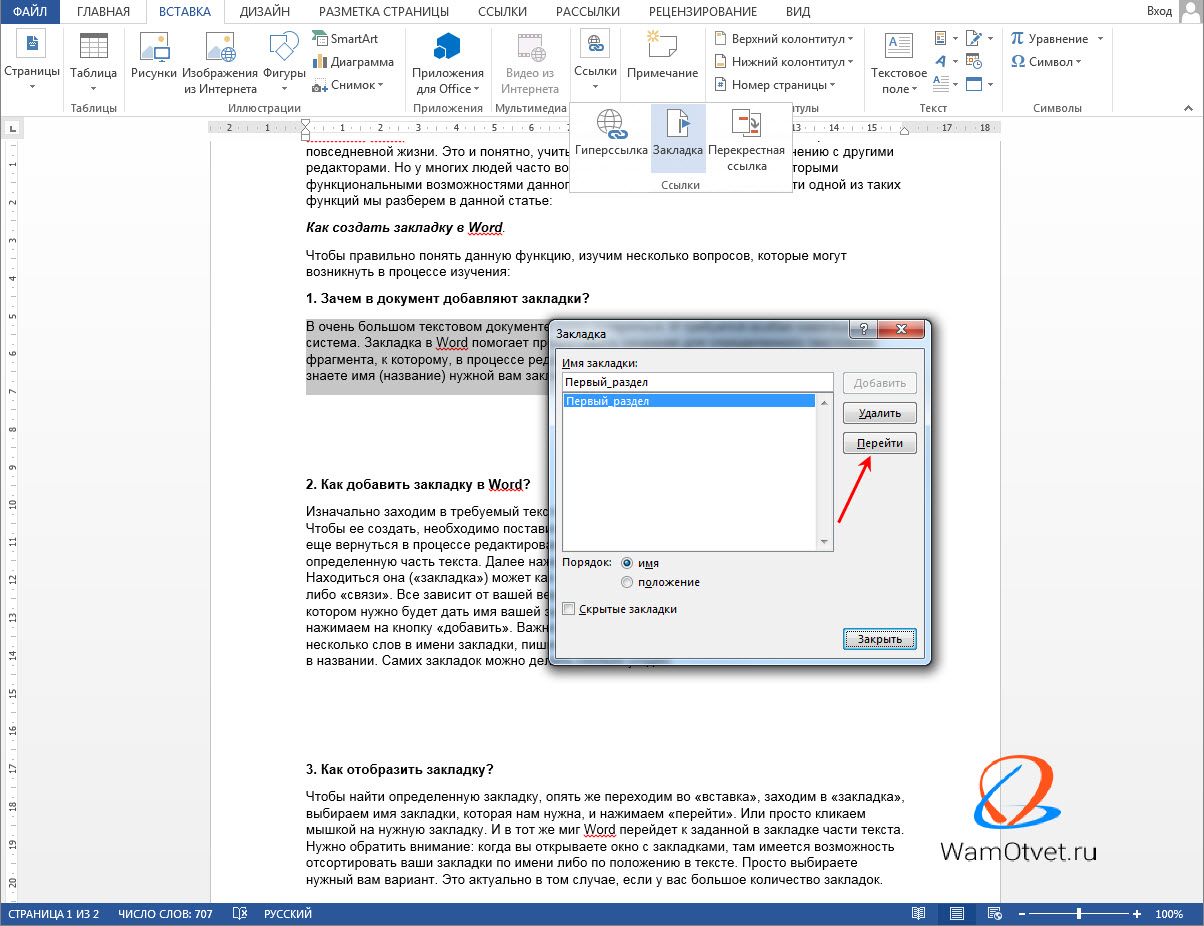The image size is (1204, 926).
Task: Click the zoom slider handle
Action: pos(1079,914)
